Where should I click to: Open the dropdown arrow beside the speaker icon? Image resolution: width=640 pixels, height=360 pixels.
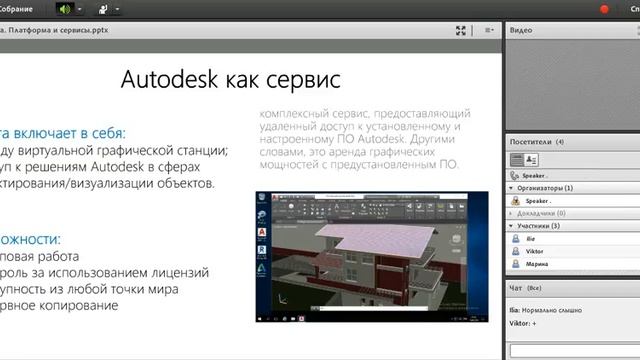pos(80,9)
